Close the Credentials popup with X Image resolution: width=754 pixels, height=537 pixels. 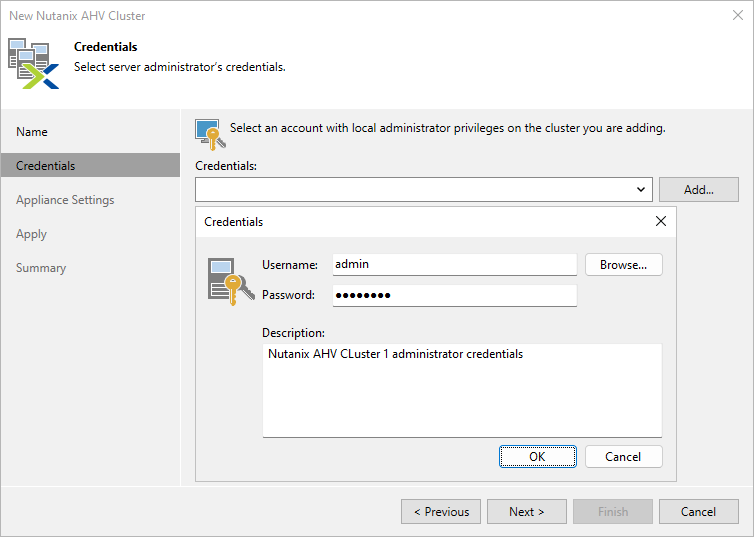(x=660, y=221)
